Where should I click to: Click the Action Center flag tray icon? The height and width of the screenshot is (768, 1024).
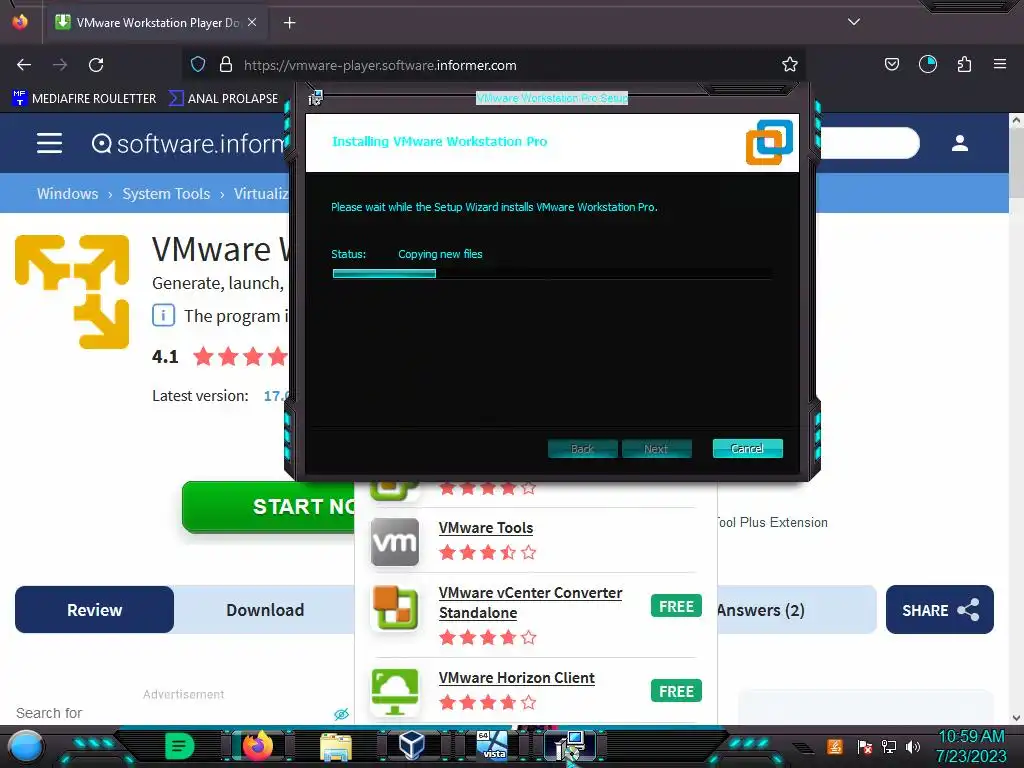click(864, 746)
